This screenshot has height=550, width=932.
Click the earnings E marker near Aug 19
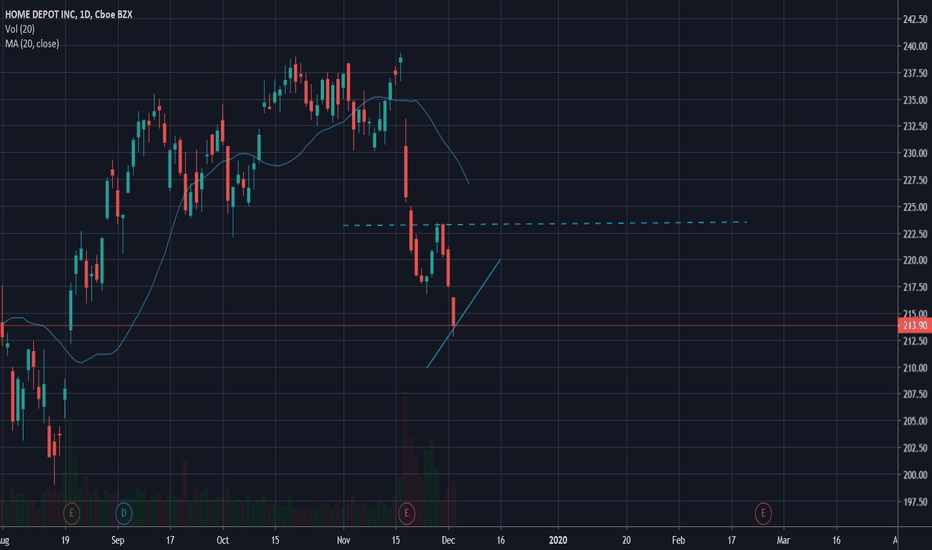point(71,513)
